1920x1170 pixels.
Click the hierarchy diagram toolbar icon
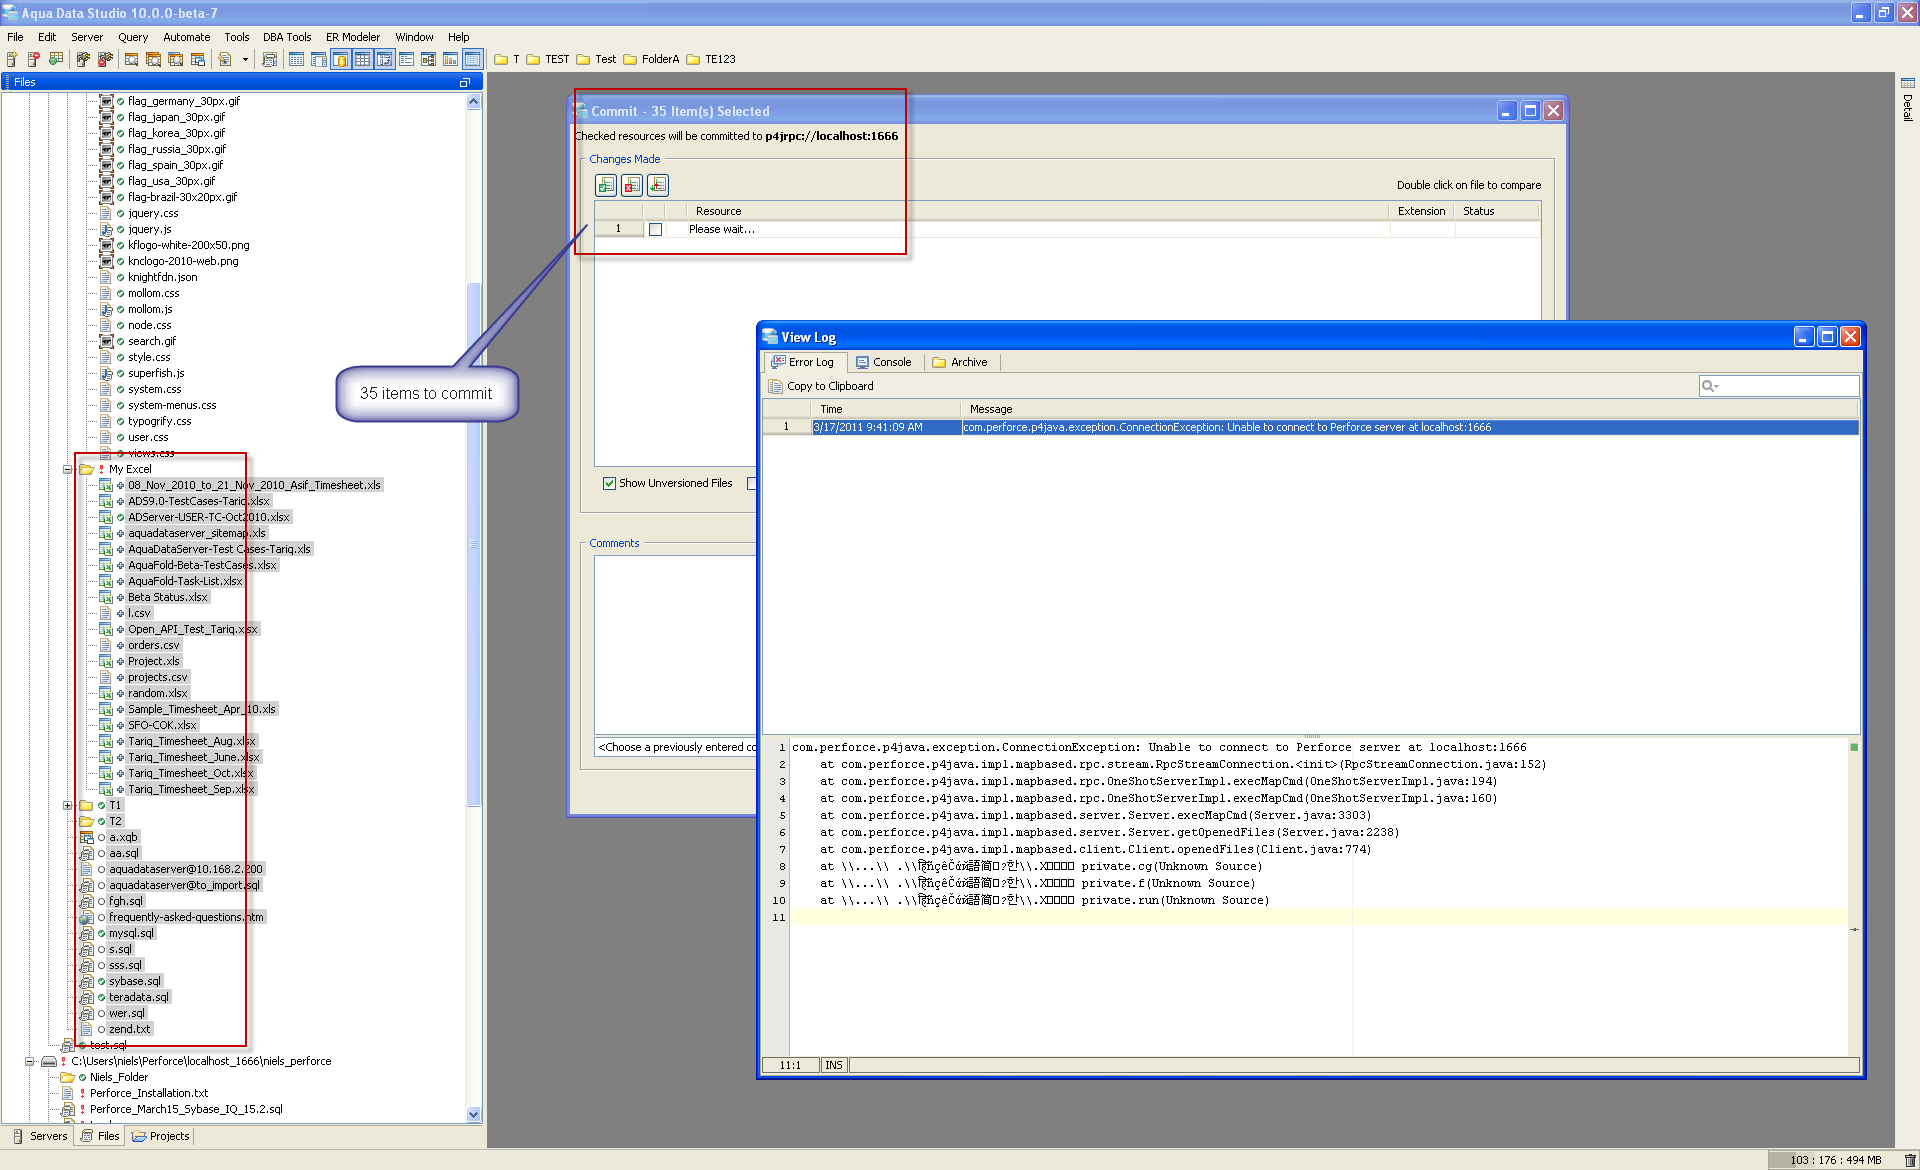(x=428, y=59)
